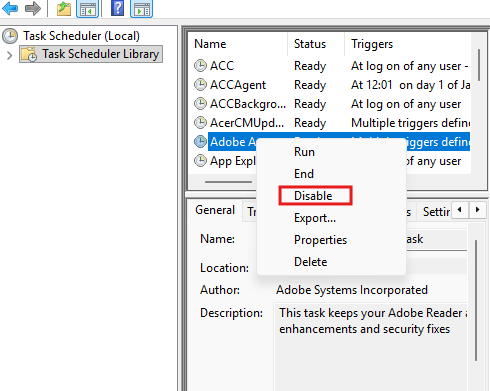
Task: Click the Ready status of ACCAgent
Action: point(310,85)
